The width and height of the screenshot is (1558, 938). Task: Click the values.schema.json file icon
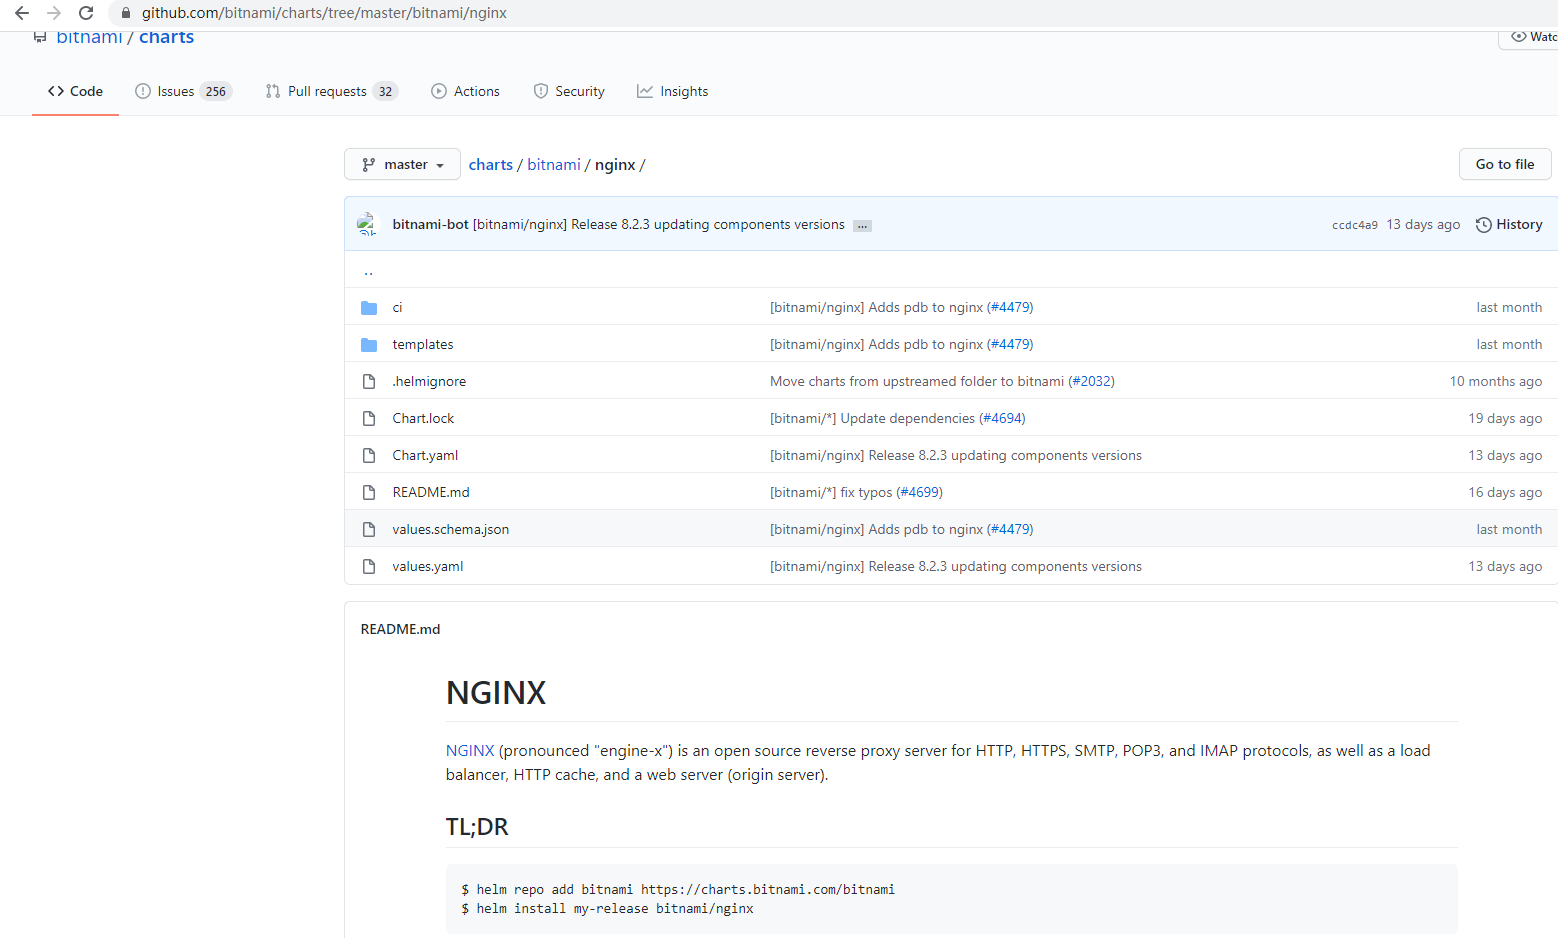pos(369,529)
